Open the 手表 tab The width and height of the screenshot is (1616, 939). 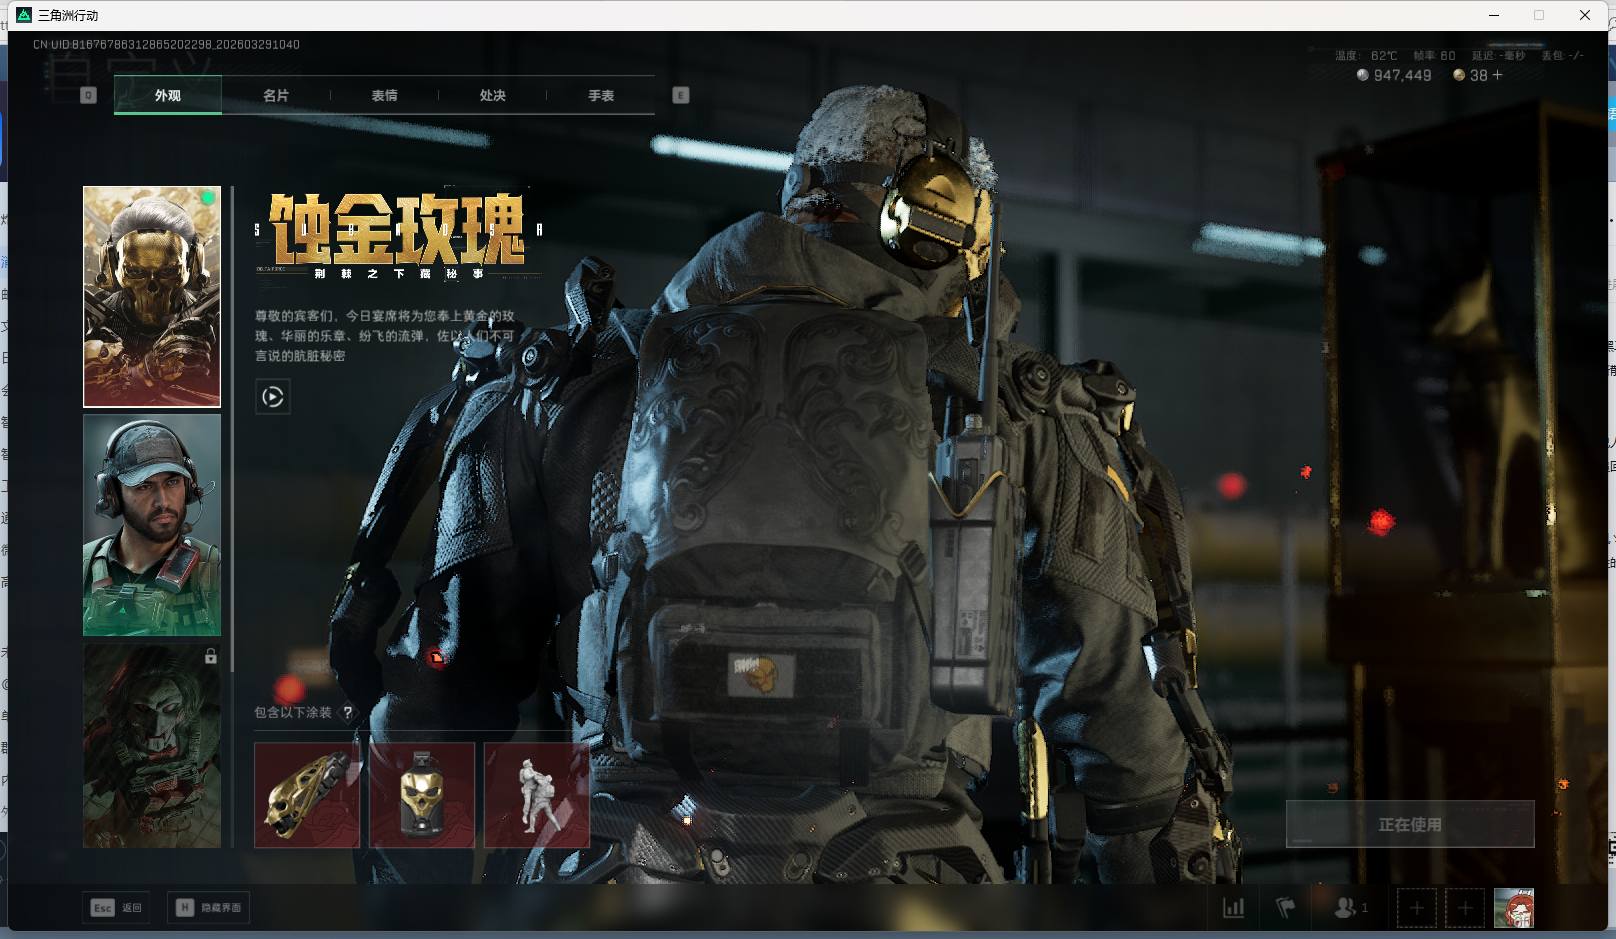(601, 95)
